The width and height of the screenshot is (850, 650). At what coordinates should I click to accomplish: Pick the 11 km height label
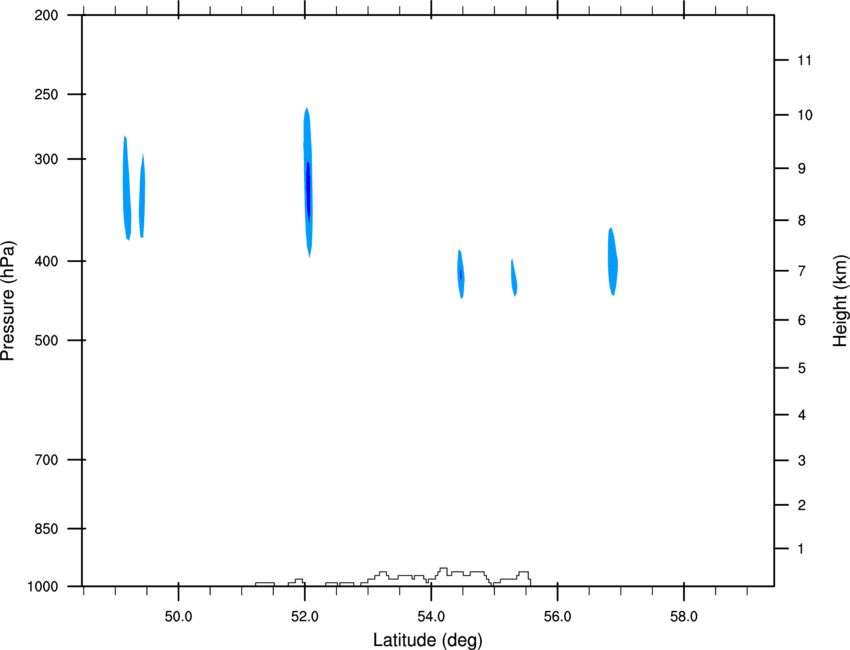click(x=804, y=60)
